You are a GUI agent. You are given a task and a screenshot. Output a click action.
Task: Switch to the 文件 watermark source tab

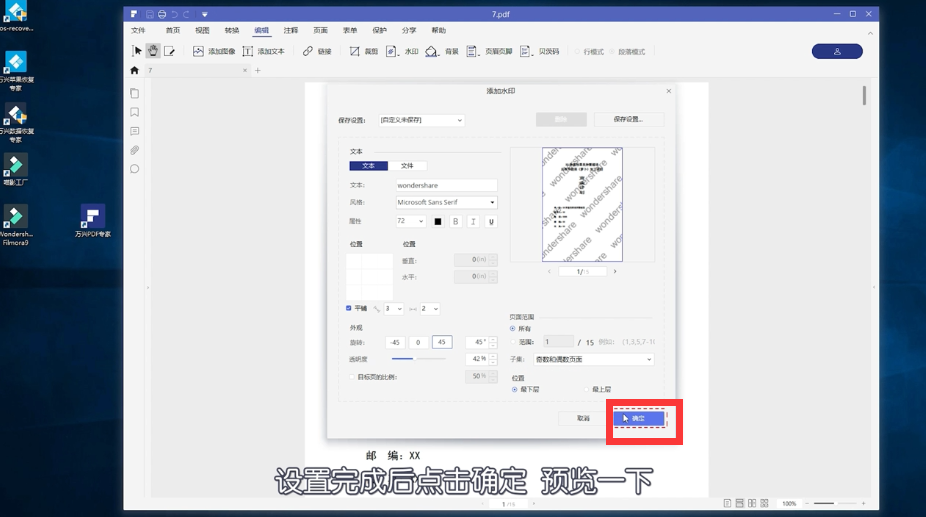pos(407,166)
